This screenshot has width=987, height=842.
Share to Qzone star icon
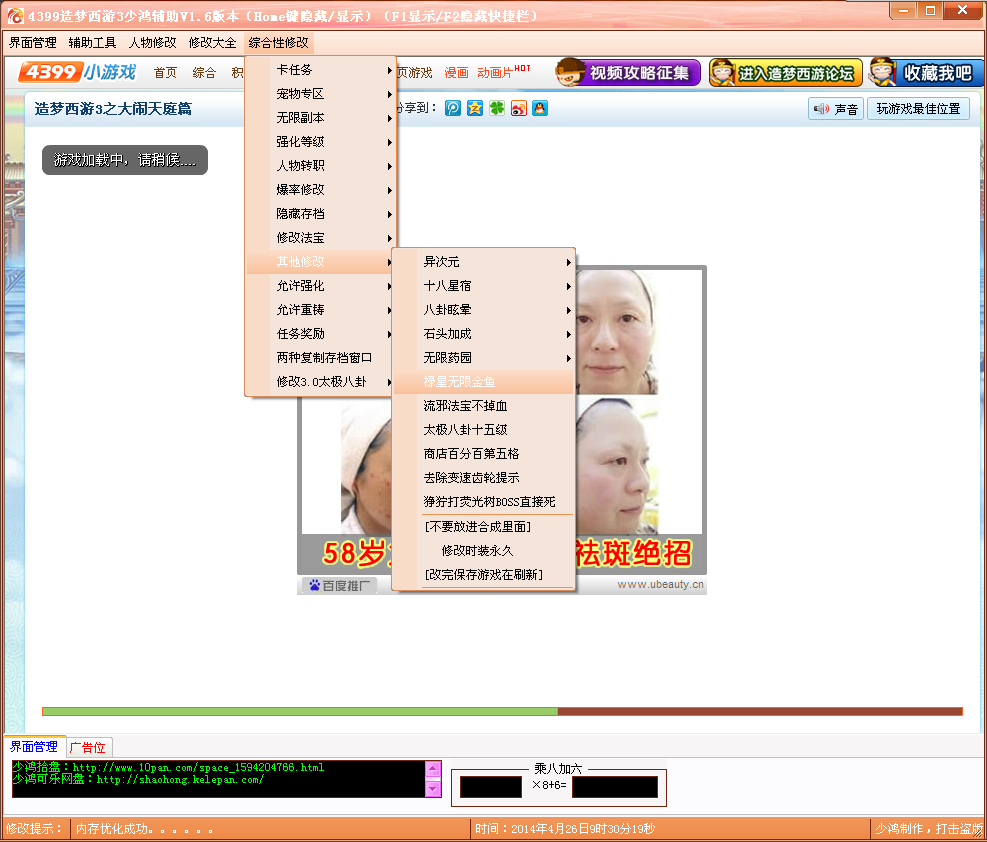click(475, 108)
